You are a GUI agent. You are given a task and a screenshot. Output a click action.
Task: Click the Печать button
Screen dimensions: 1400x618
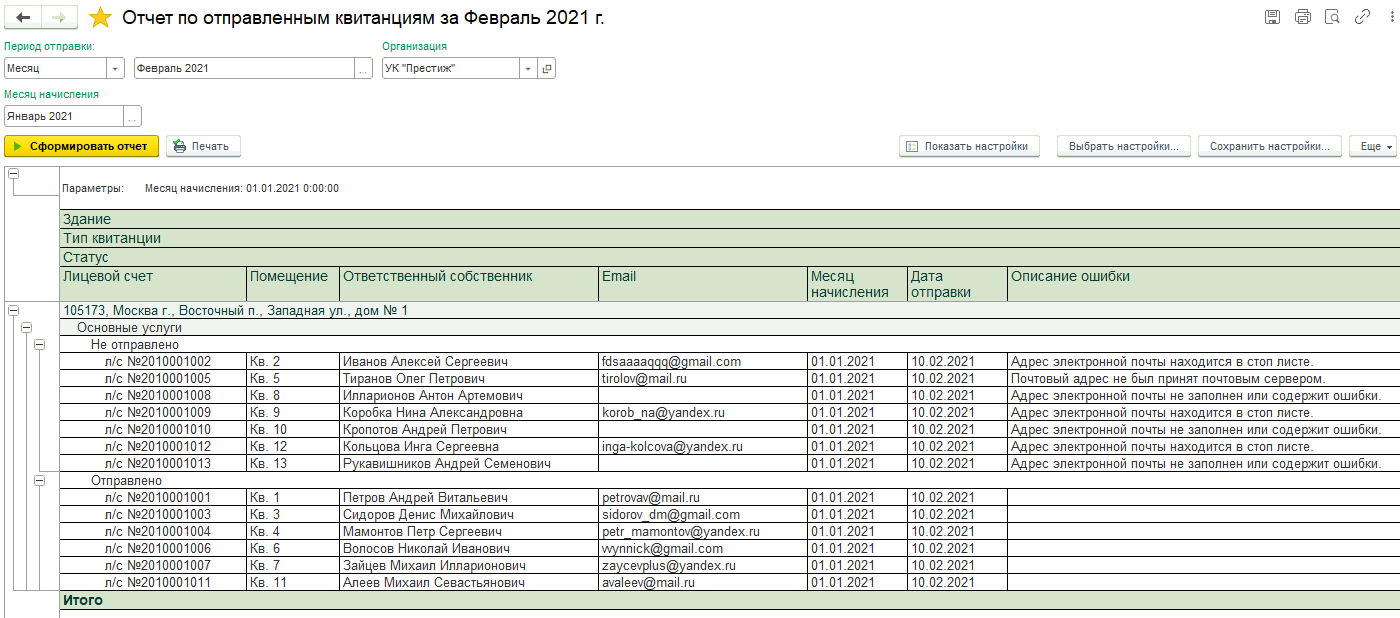tap(203, 146)
